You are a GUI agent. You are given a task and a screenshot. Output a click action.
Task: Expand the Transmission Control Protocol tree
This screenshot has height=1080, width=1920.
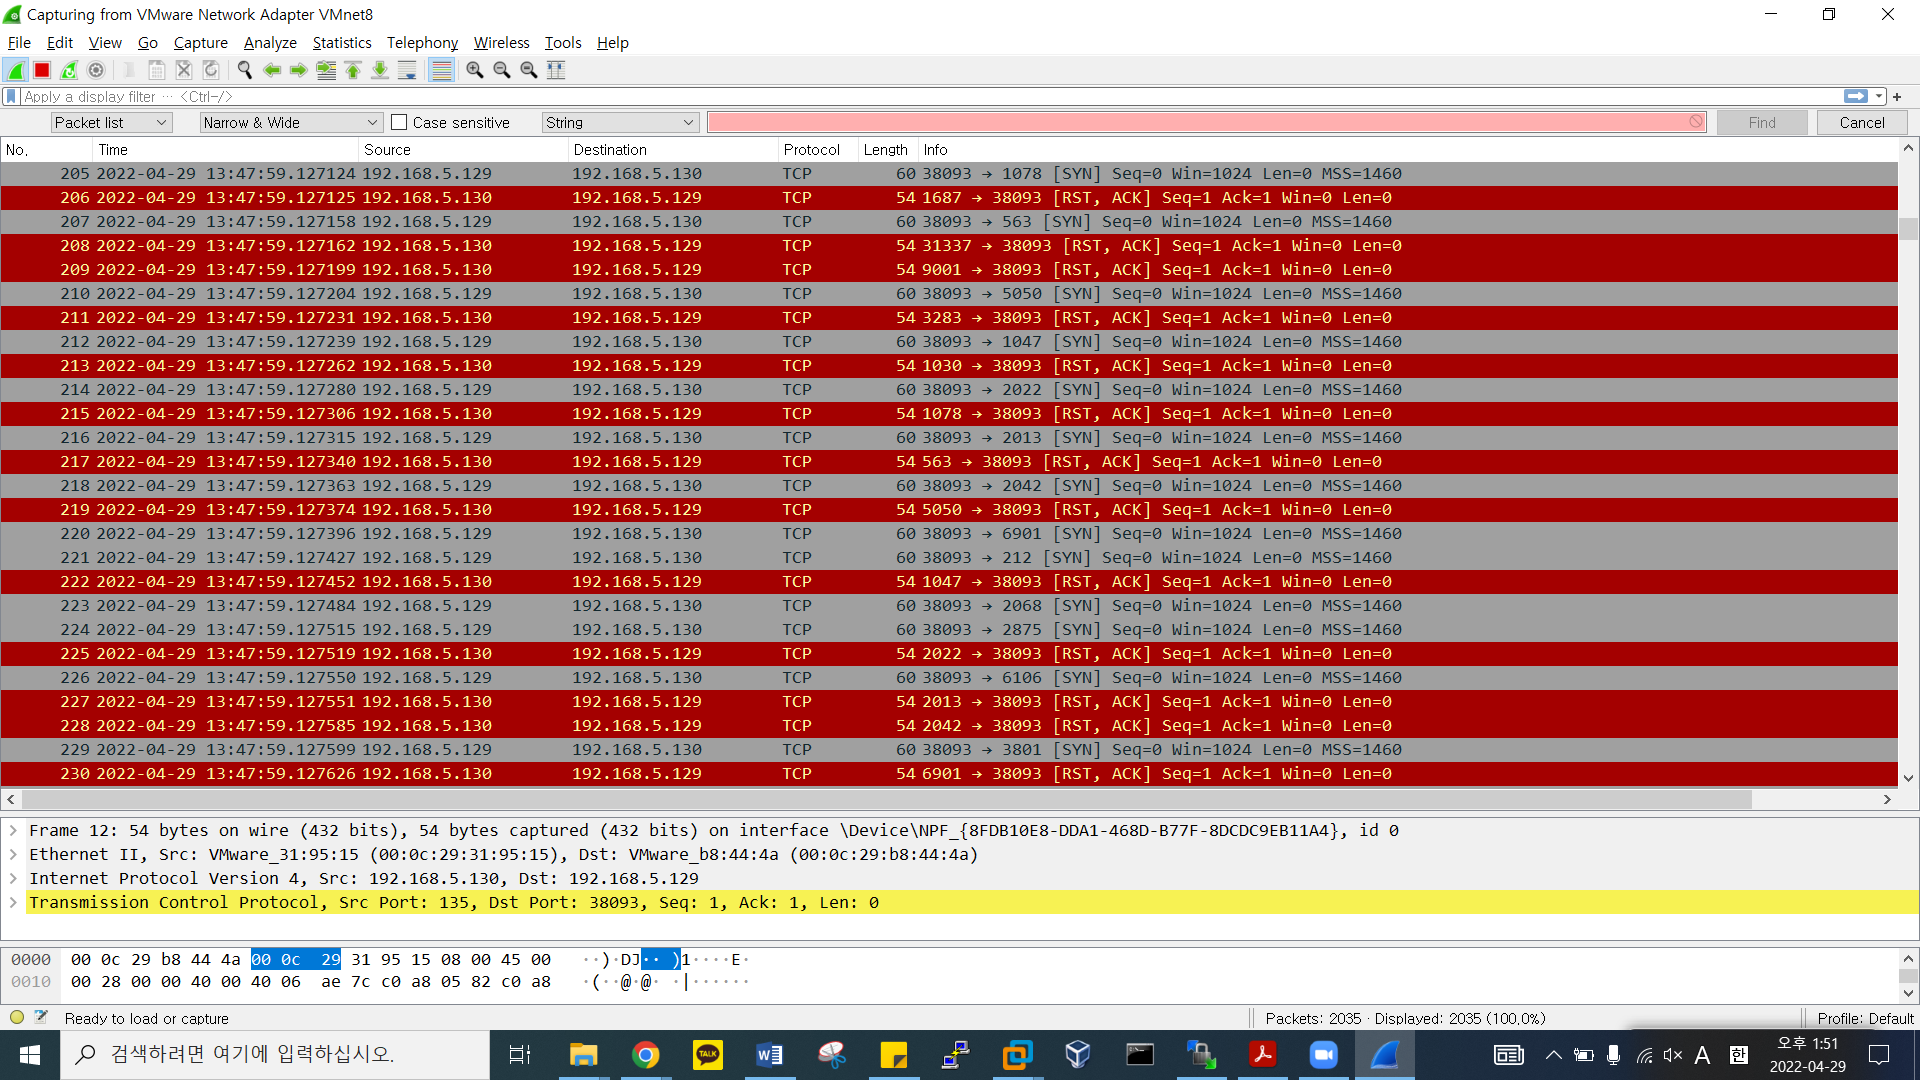click(x=14, y=902)
